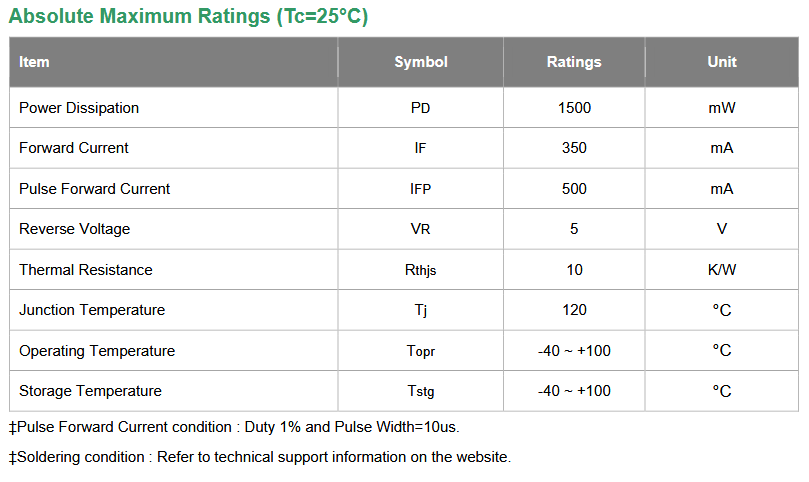Screen dimensions: 809x482
Task: Click the Power Dissipation row label
Action: (79, 108)
